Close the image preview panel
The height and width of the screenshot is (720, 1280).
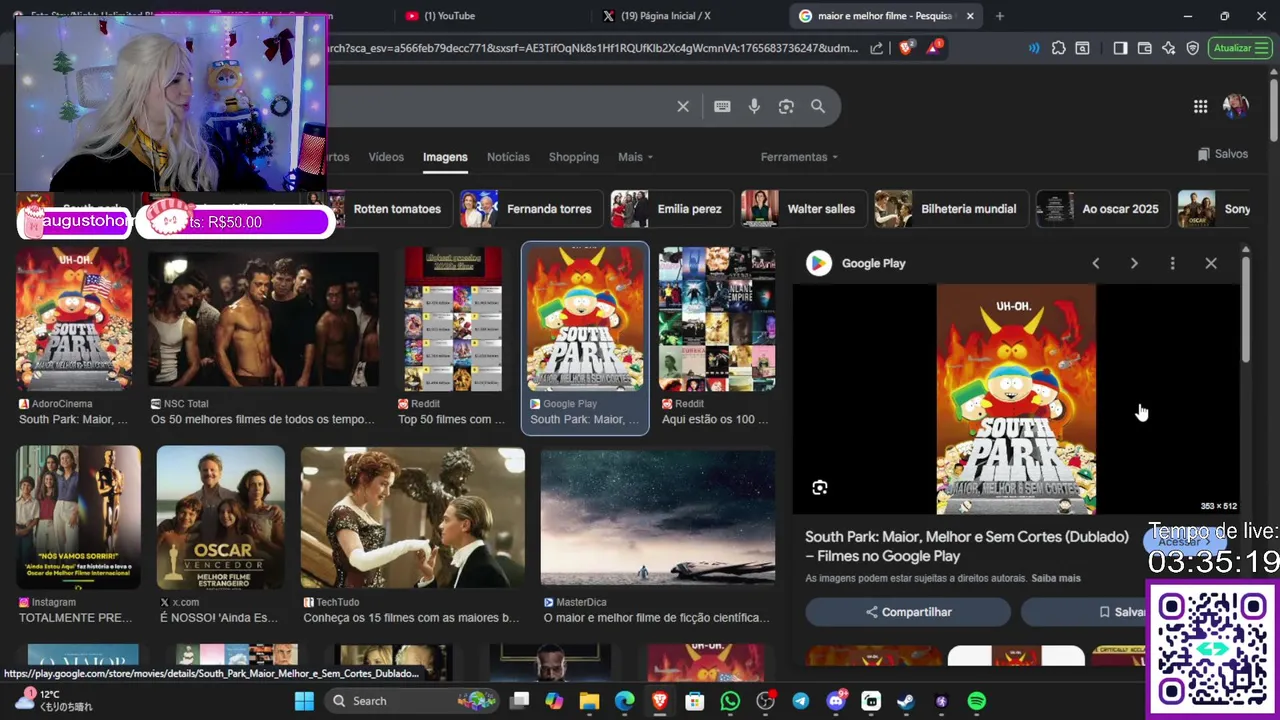(1211, 263)
